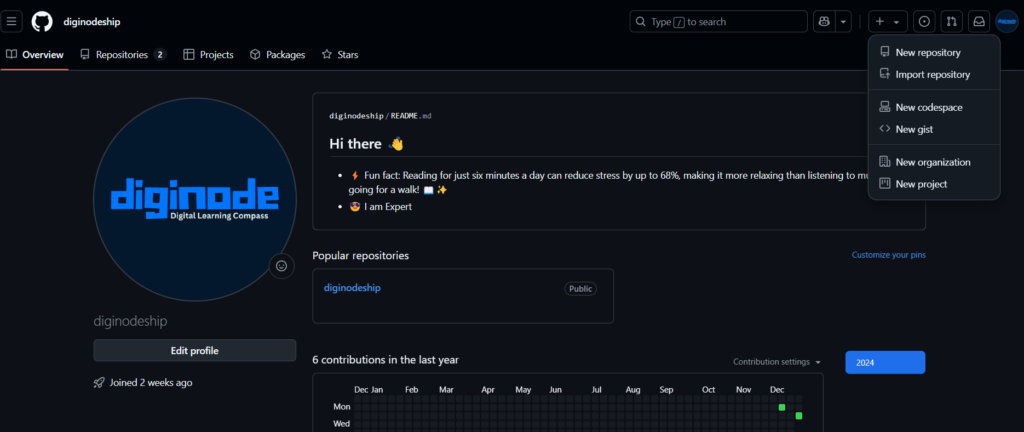Open the hamburger navigation menu

click(x=12, y=21)
